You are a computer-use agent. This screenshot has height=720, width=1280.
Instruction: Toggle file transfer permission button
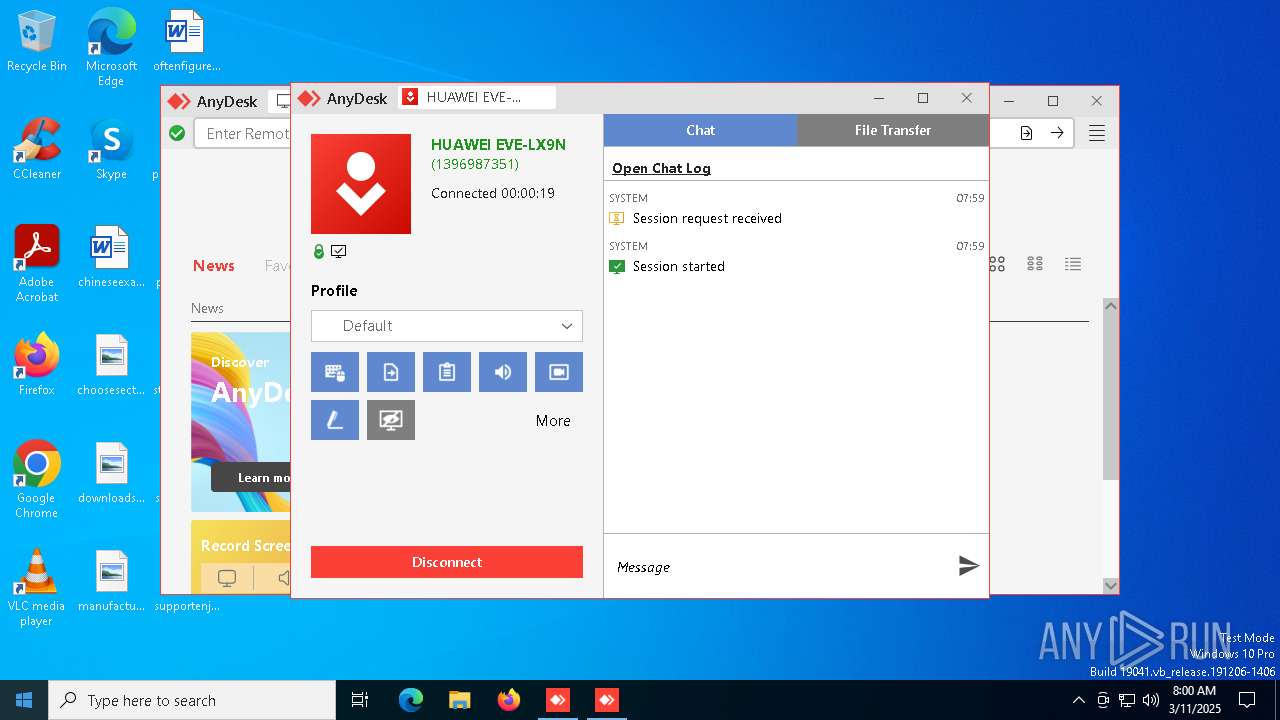(391, 372)
